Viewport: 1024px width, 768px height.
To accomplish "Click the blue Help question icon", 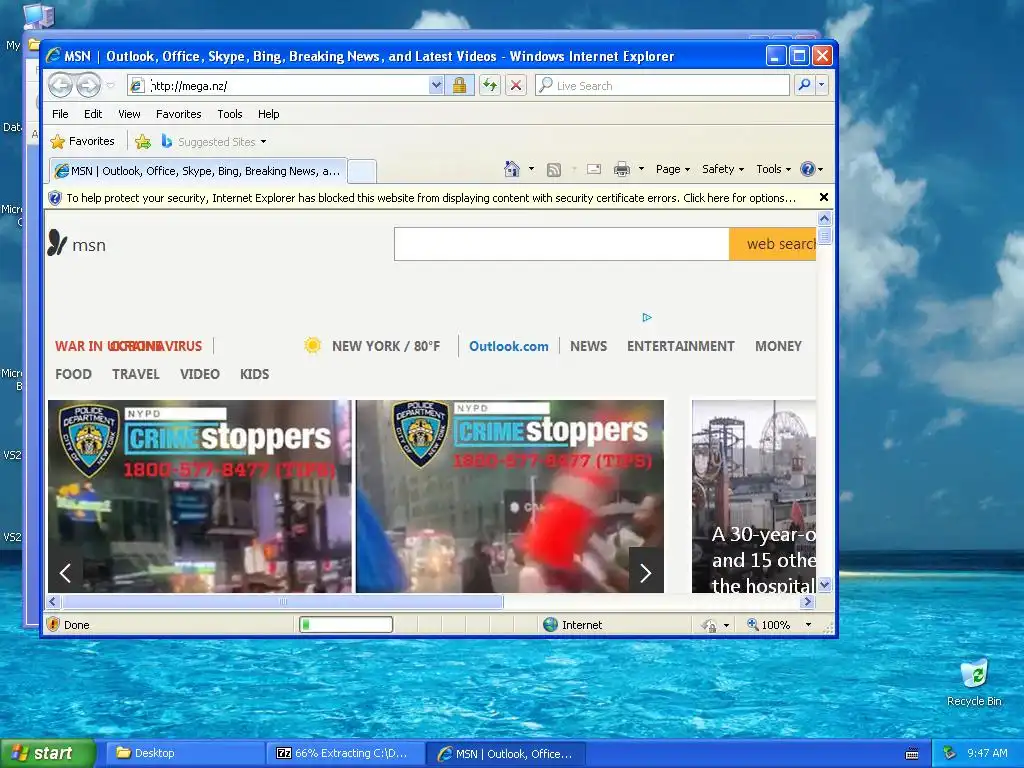I will 808,169.
